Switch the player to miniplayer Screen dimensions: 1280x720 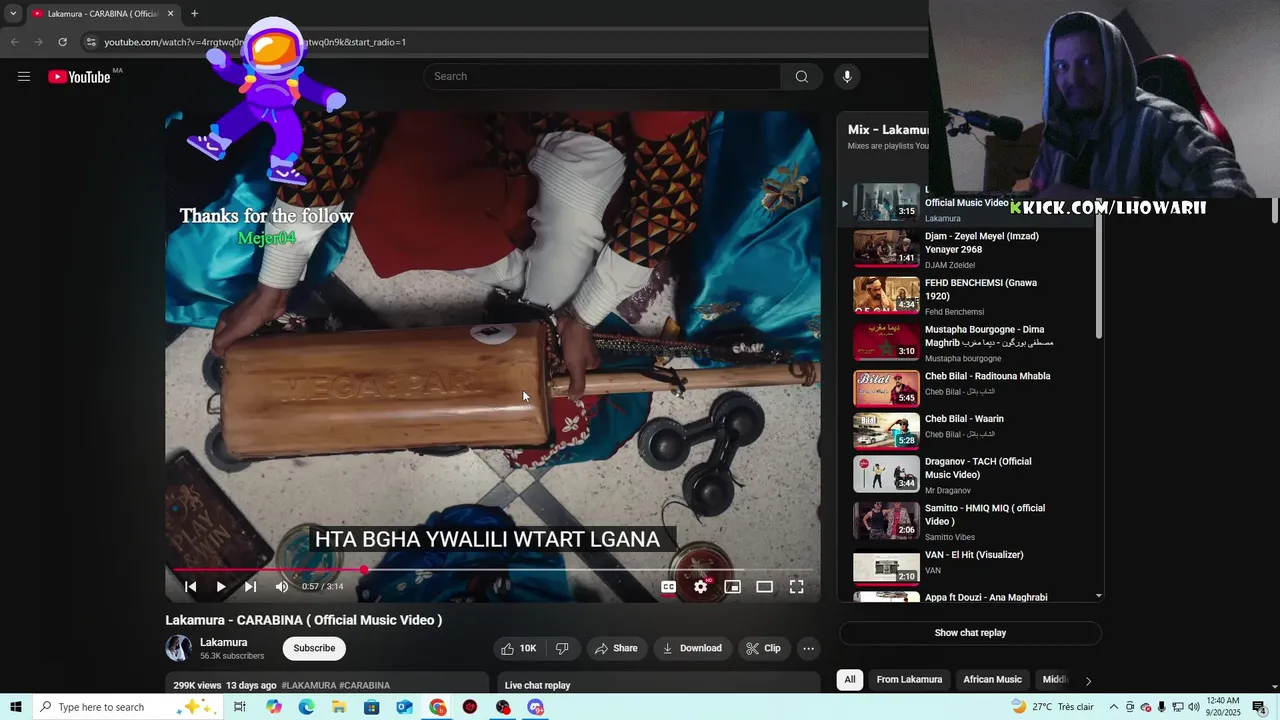733,587
